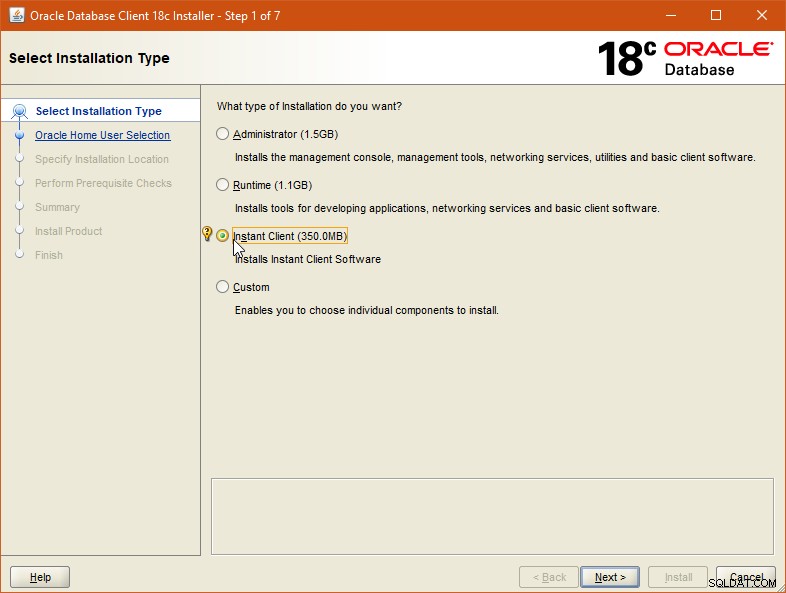786x593 pixels.
Task: Click the 'Select Installation Type' page heading
Action: [89, 58]
